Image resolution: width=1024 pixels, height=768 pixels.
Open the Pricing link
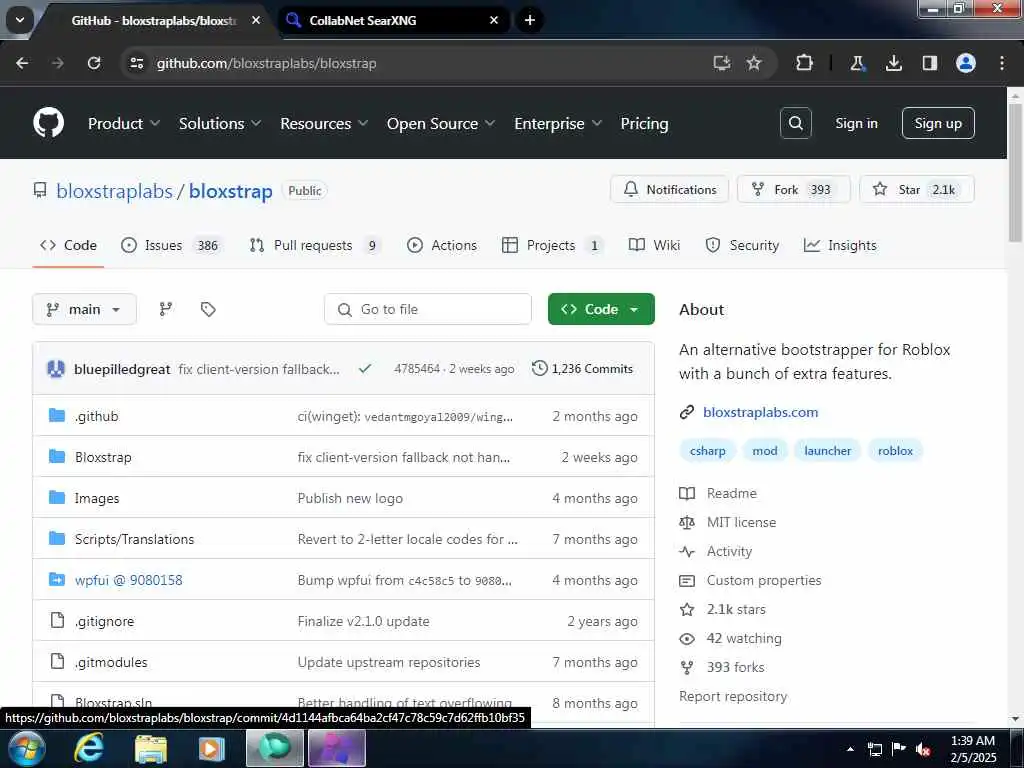coord(644,123)
